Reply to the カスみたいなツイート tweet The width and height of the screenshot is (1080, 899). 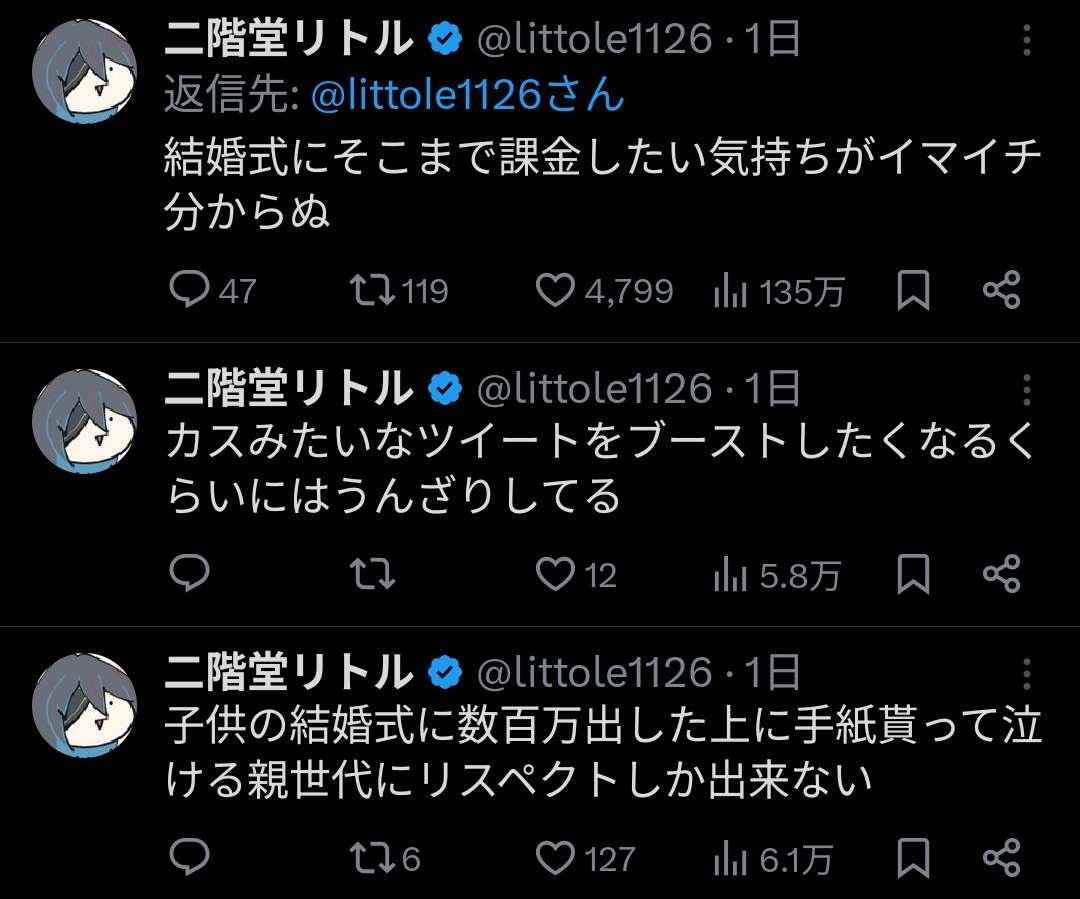[188, 574]
